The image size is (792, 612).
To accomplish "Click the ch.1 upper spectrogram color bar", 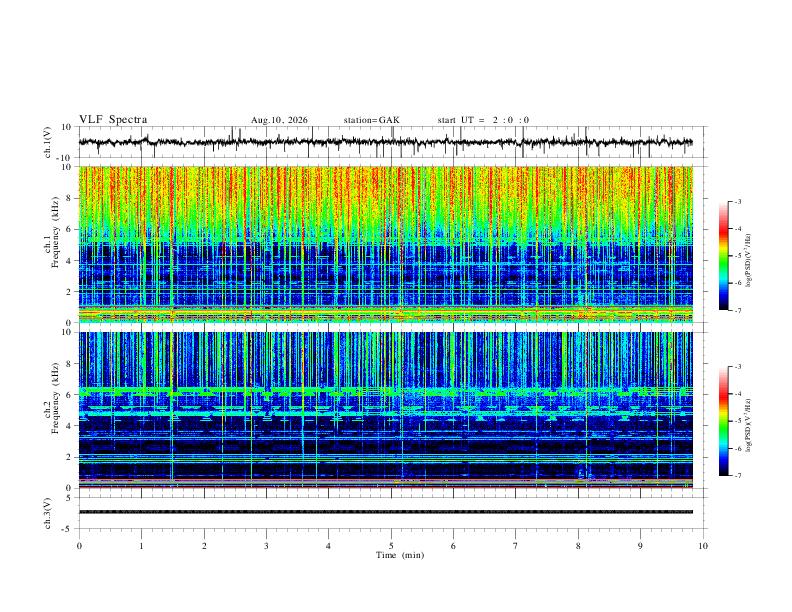I will [723, 256].
